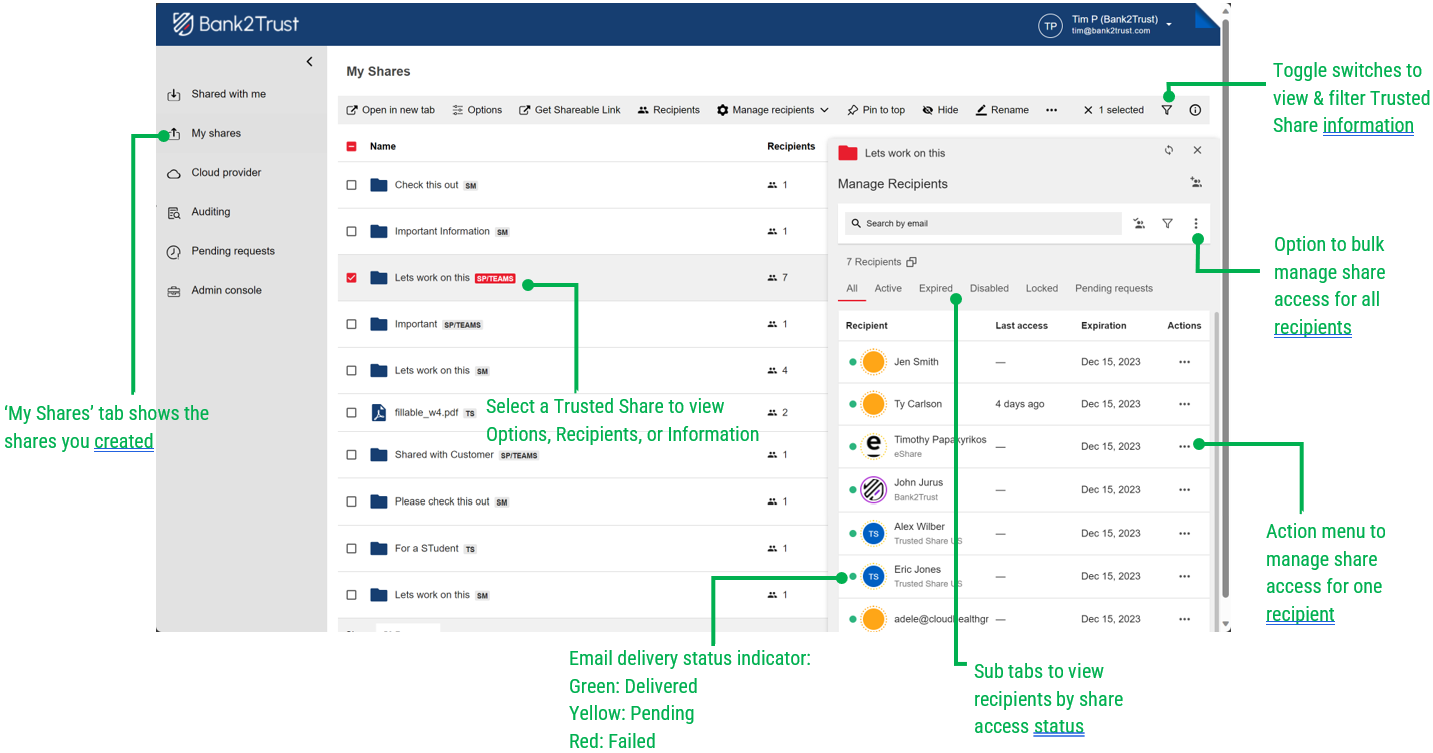Open the filter icon for Trusted Shares
1433x753 pixels.
[1166, 109]
